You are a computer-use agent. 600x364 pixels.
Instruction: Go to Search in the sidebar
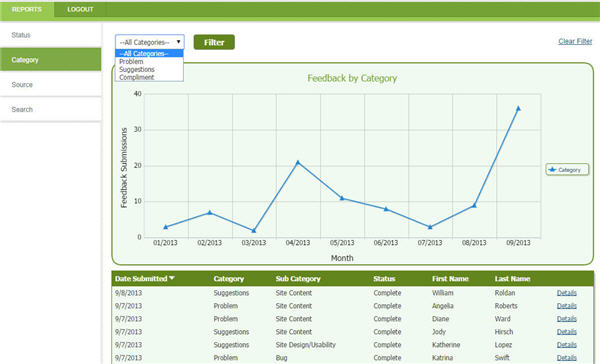click(51, 109)
